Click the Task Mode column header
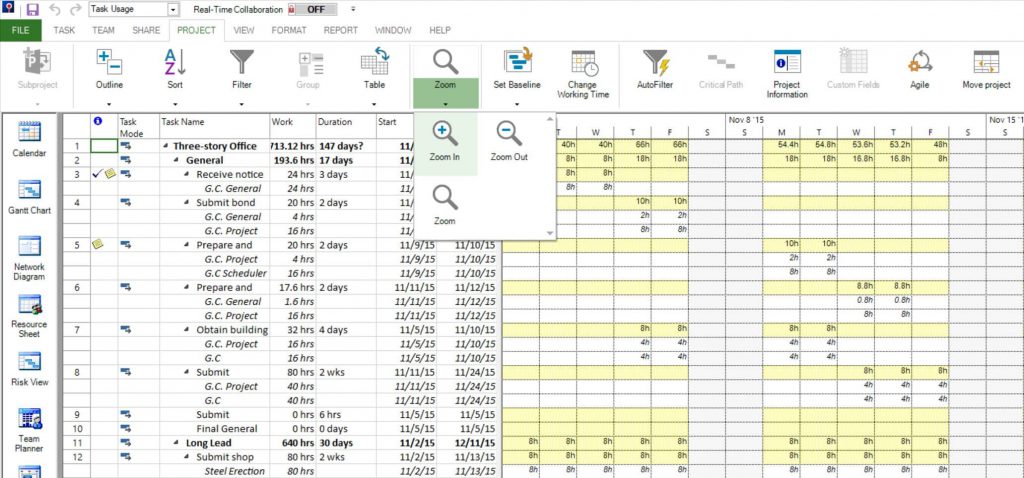 [x=138, y=127]
